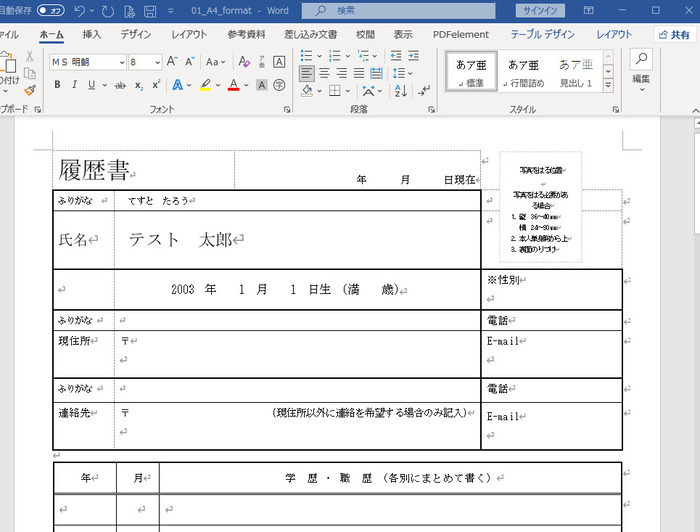Click the Character Border icon

(x=279, y=62)
